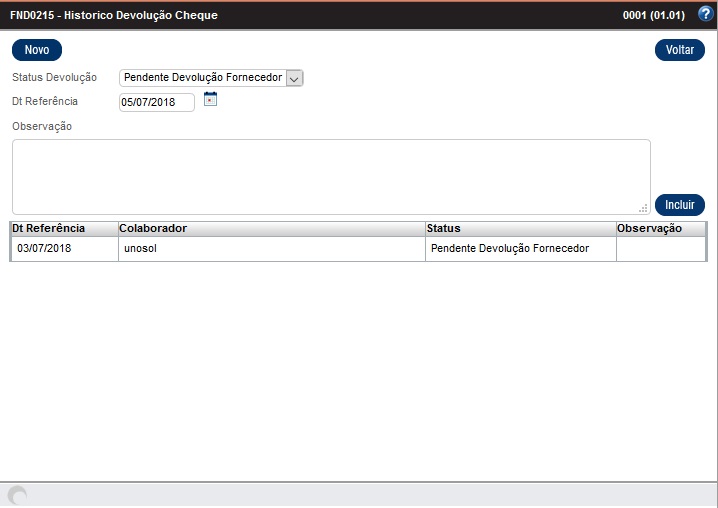Viewport: 718px width, 508px height.
Task: Click inside the Observação text area
Action: (x=330, y=176)
